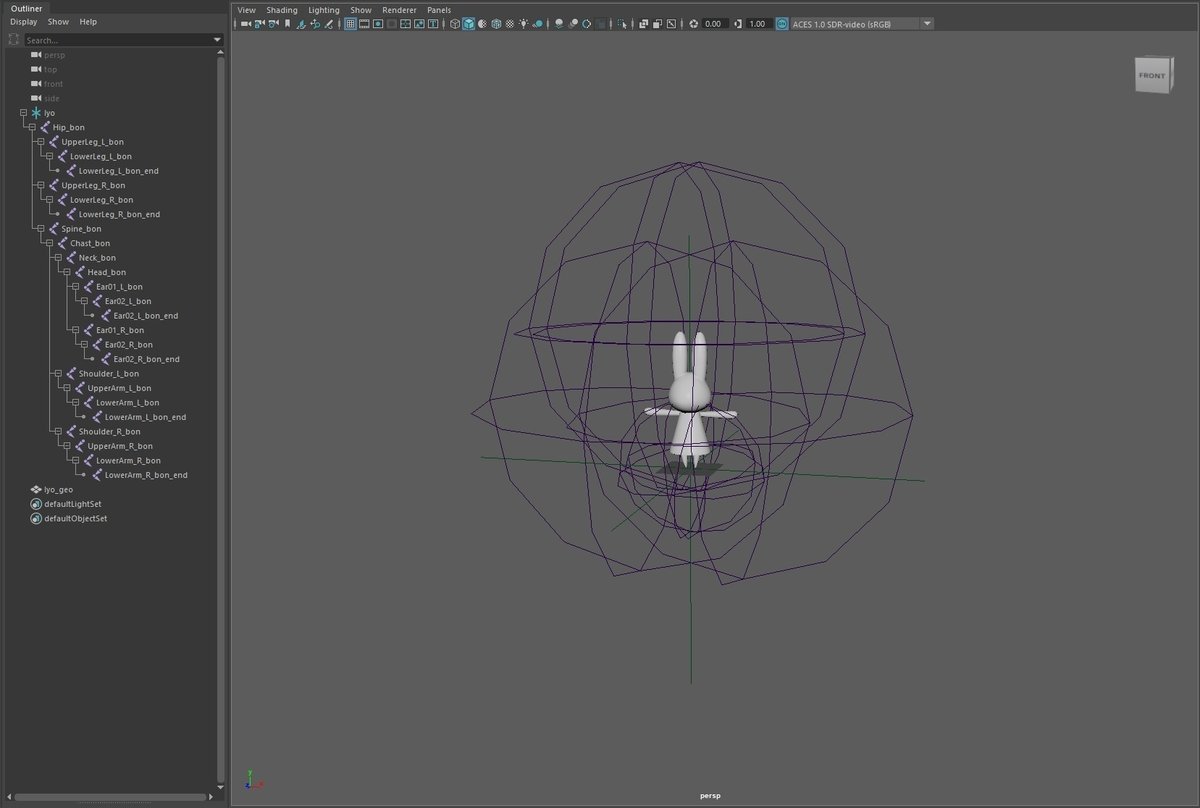Click the FRONT face of view cube
Image resolution: width=1200 pixels, height=808 pixels.
click(1151, 76)
